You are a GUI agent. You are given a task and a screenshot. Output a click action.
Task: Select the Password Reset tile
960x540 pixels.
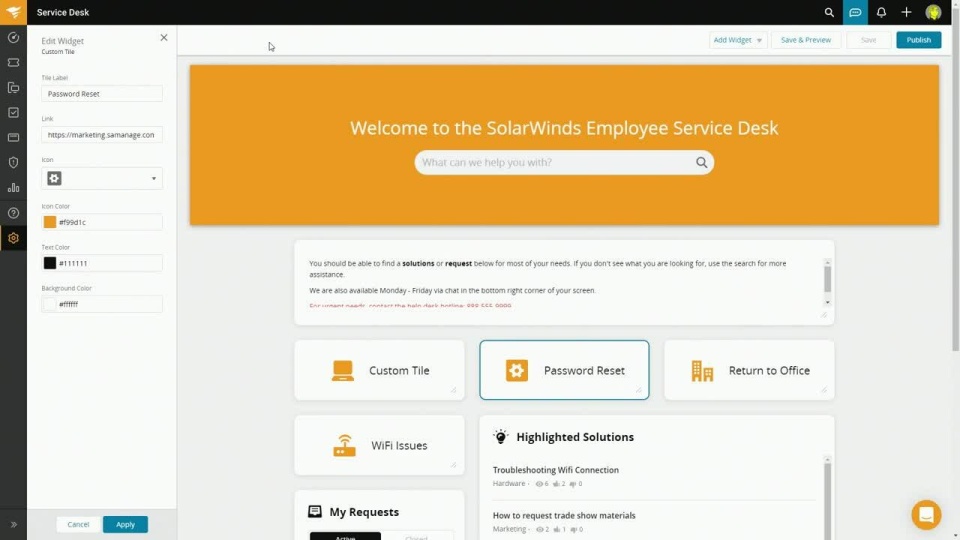[564, 370]
